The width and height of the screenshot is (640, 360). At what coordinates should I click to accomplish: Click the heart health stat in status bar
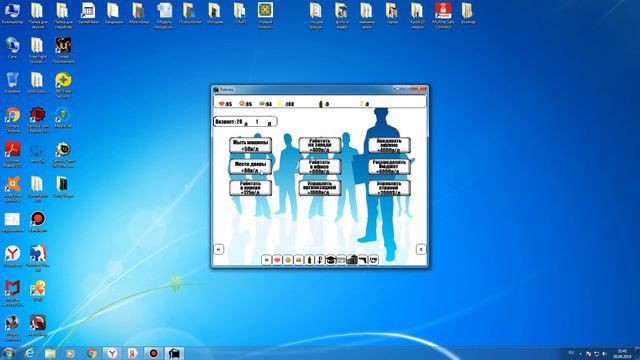[225, 104]
